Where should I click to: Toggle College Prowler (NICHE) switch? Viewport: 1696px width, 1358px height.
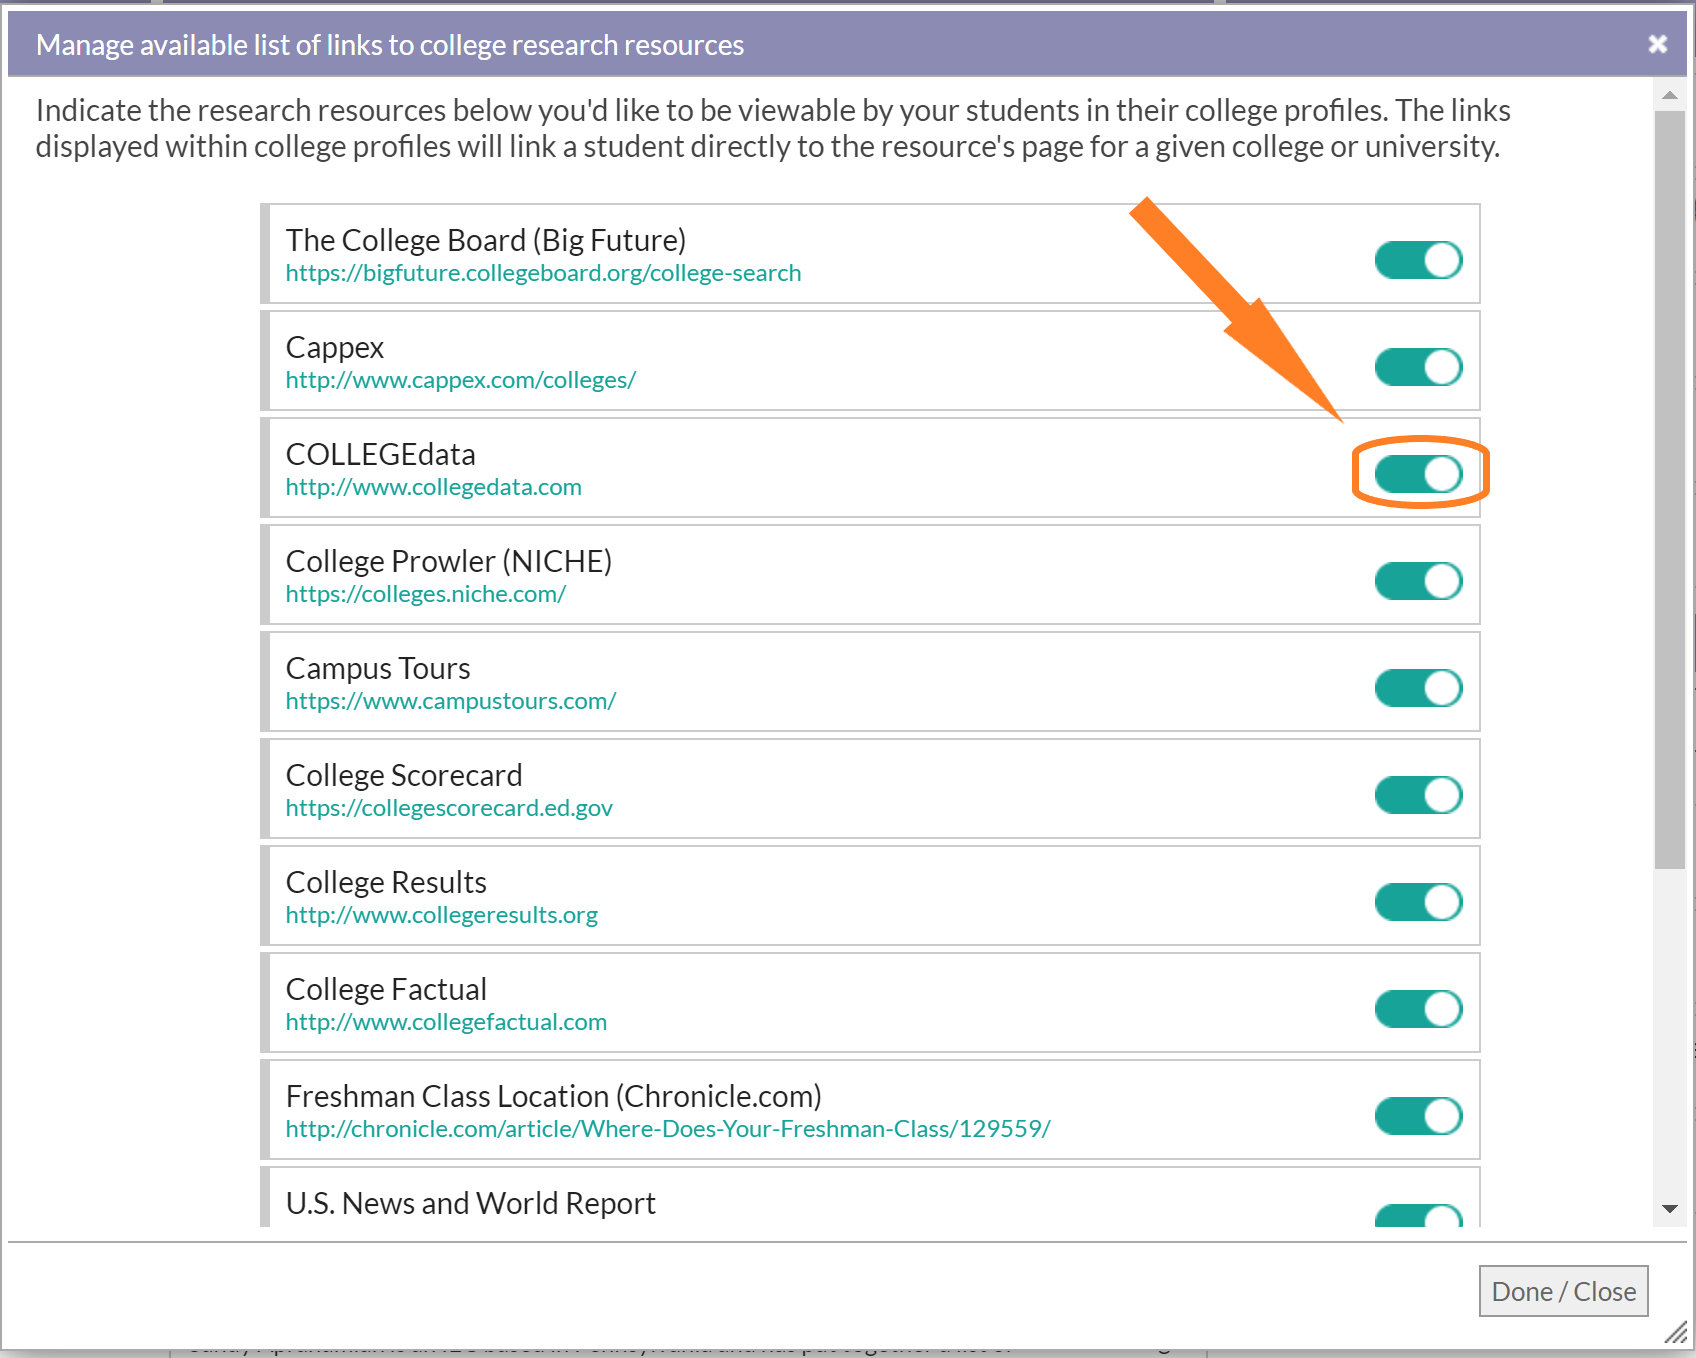pos(1419,581)
